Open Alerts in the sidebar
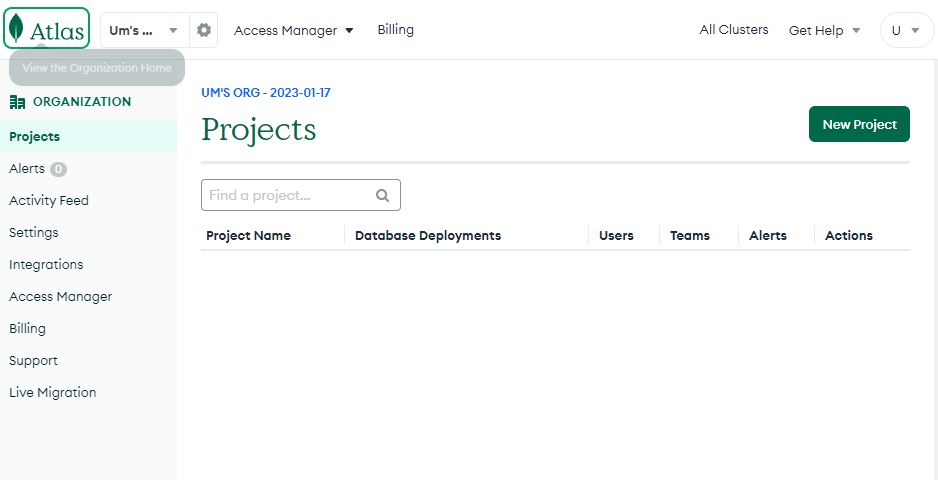The width and height of the screenshot is (938, 480). click(x=27, y=169)
